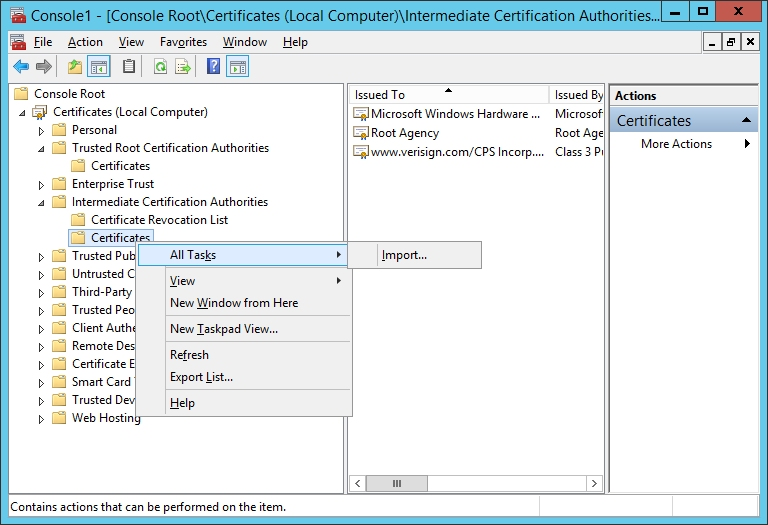This screenshot has height=525, width=768.
Task: Open the Favorites menu in menu bar
Action: (183, 42)
